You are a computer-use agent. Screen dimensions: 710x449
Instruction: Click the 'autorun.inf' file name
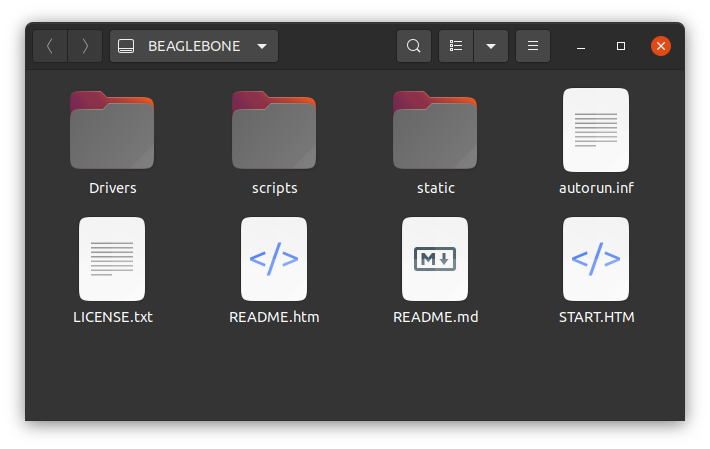[596, 188]
